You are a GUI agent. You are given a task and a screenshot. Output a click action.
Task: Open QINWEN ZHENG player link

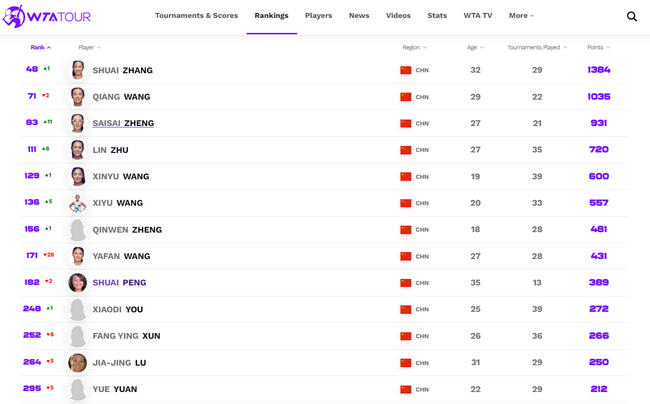(x=127, y=230)
